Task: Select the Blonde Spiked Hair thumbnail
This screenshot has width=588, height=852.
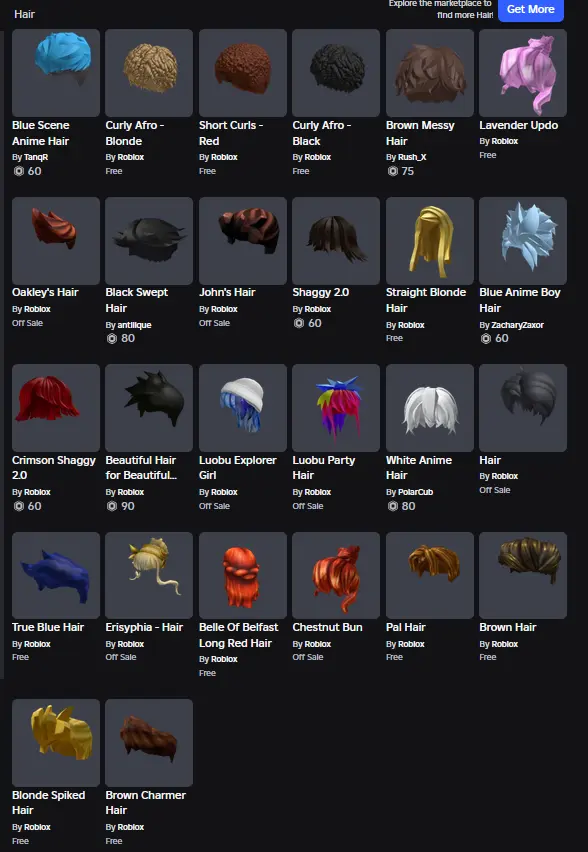Action: (56, 743)
